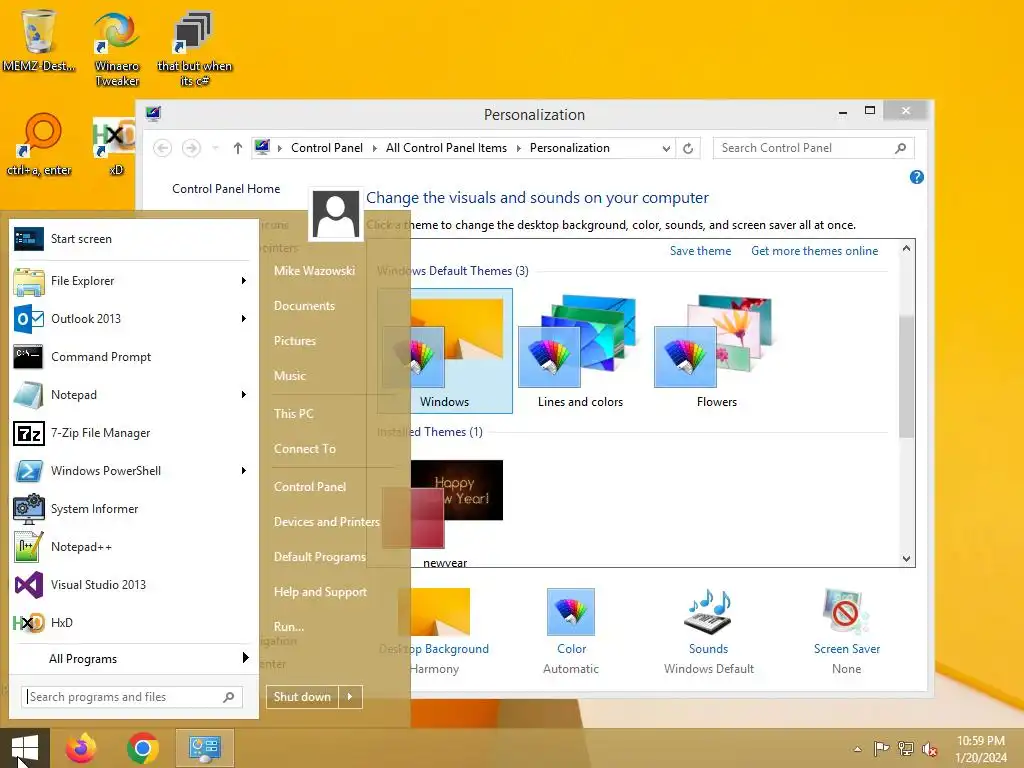1024x768 pixels.
Task: Open 'ctrl+a, enter' desktop shortcut
Action: [39, 145]
